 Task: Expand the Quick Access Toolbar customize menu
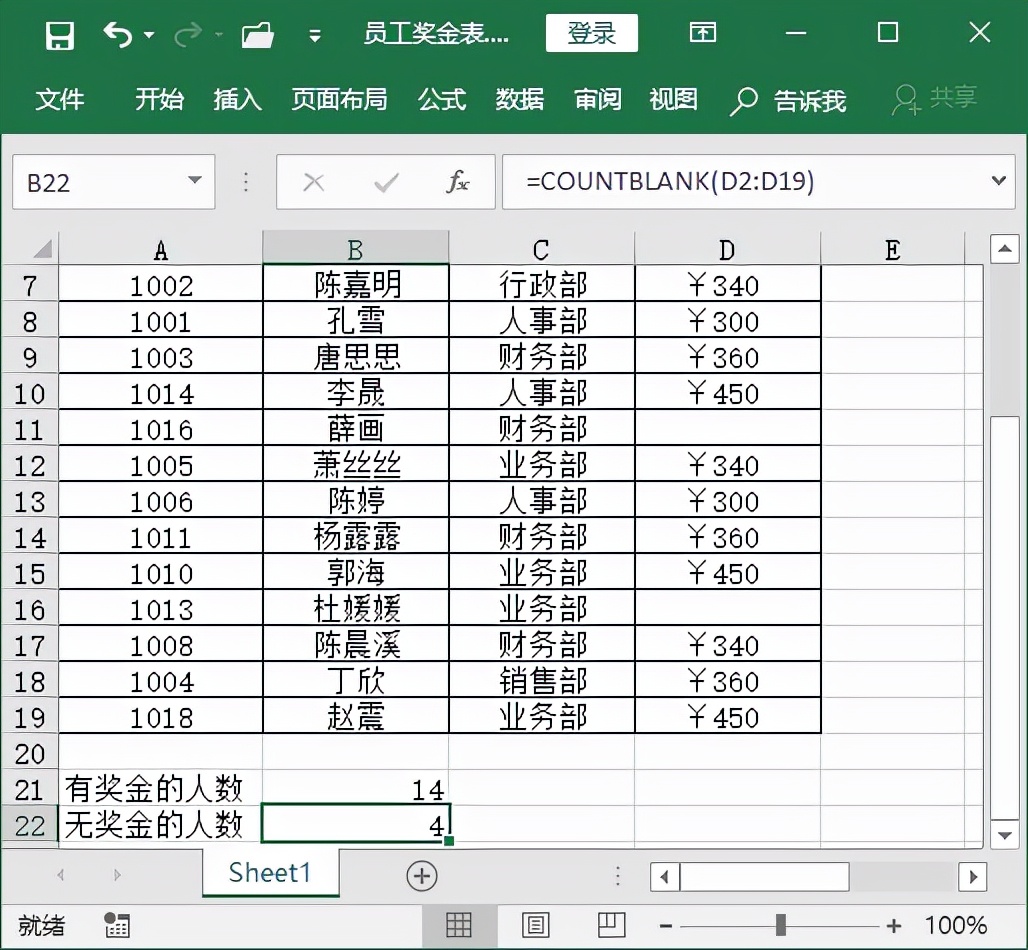313,33
